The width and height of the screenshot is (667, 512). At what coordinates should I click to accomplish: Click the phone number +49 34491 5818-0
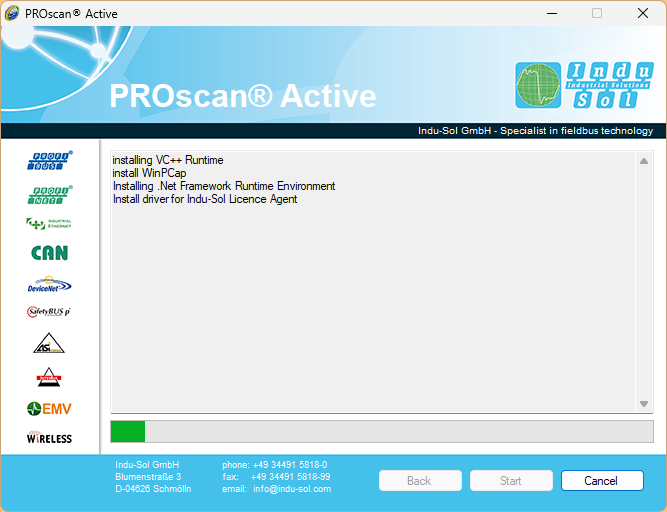pyautogui.click(x=290, y=465)
